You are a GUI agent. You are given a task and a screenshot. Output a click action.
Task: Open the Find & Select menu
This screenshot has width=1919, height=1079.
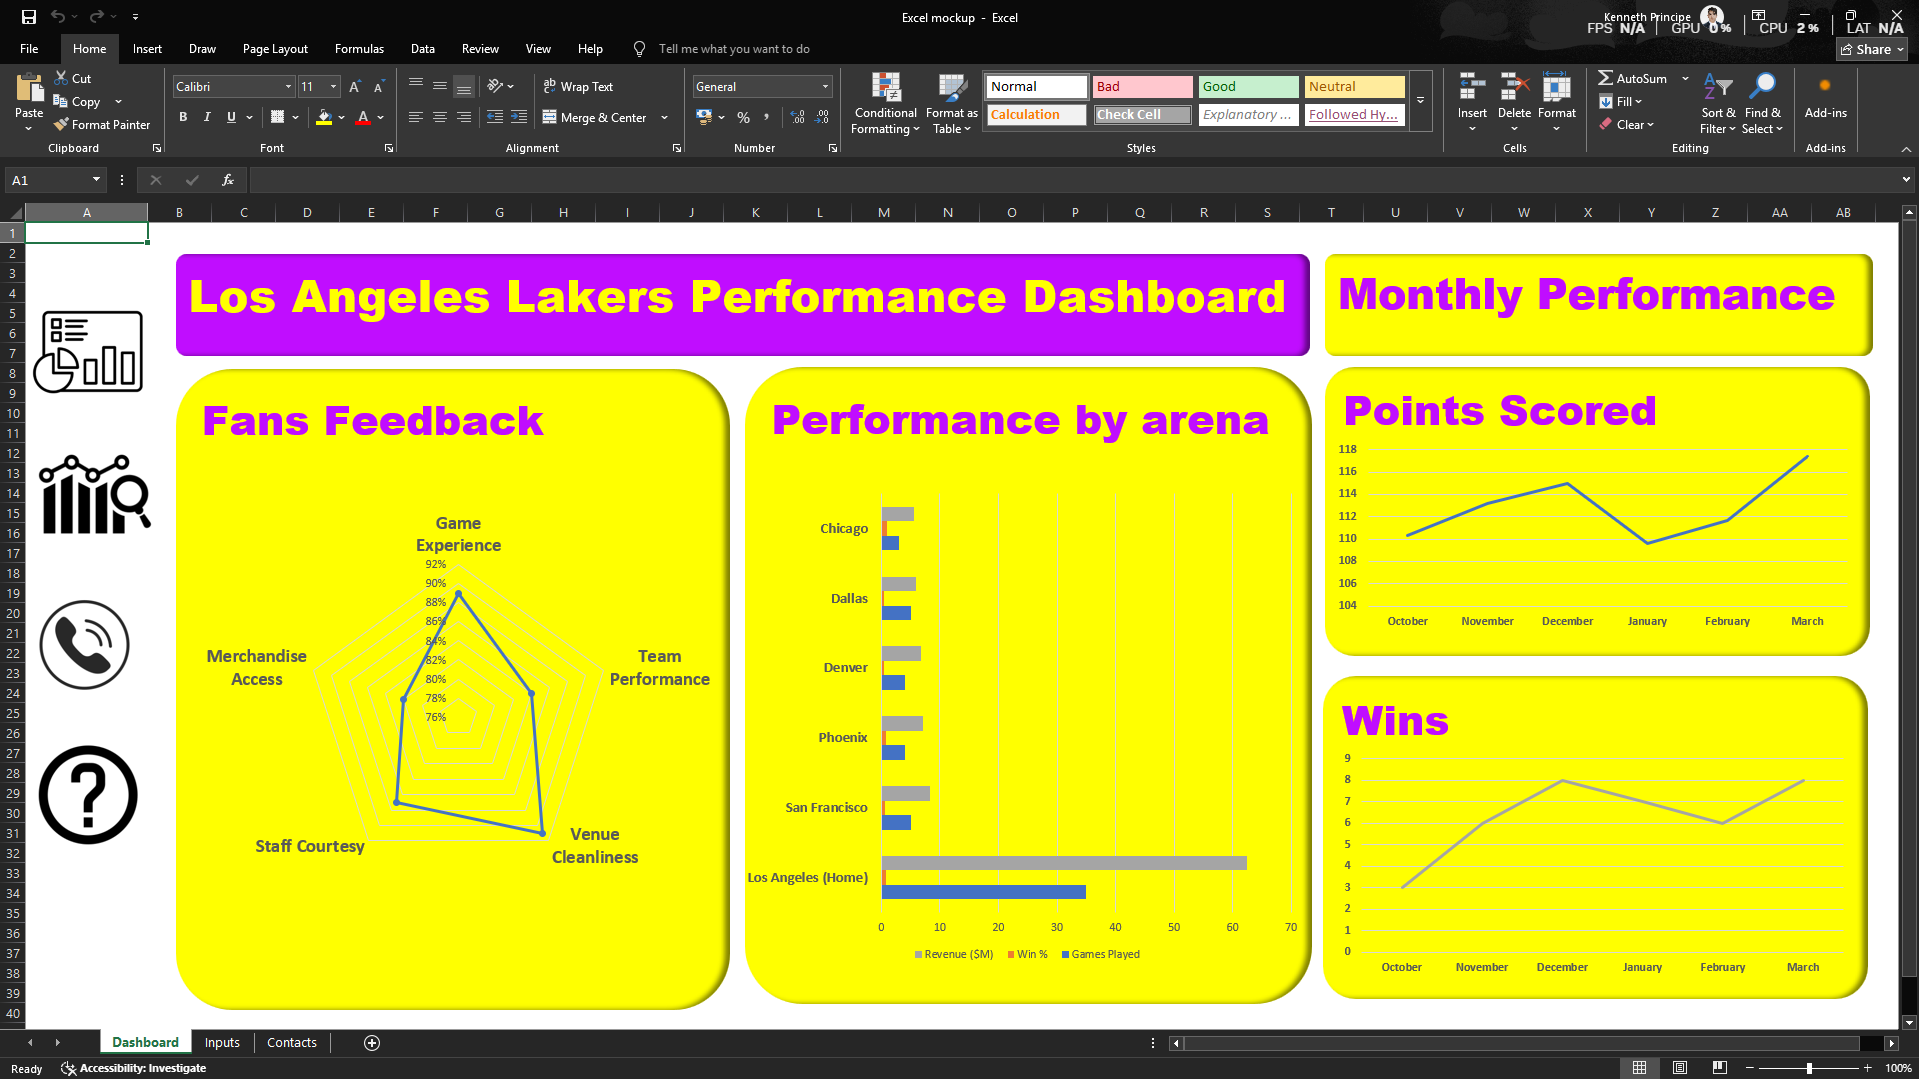(1762, 103)
